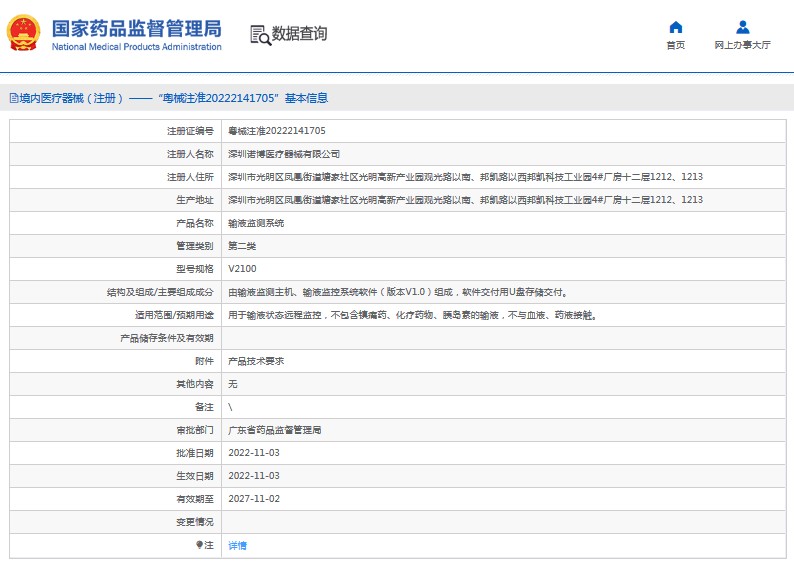Select 广东省药品监督管理局 approval department
Viewport: 794px width, 565px height.
[x=274, y=430]
